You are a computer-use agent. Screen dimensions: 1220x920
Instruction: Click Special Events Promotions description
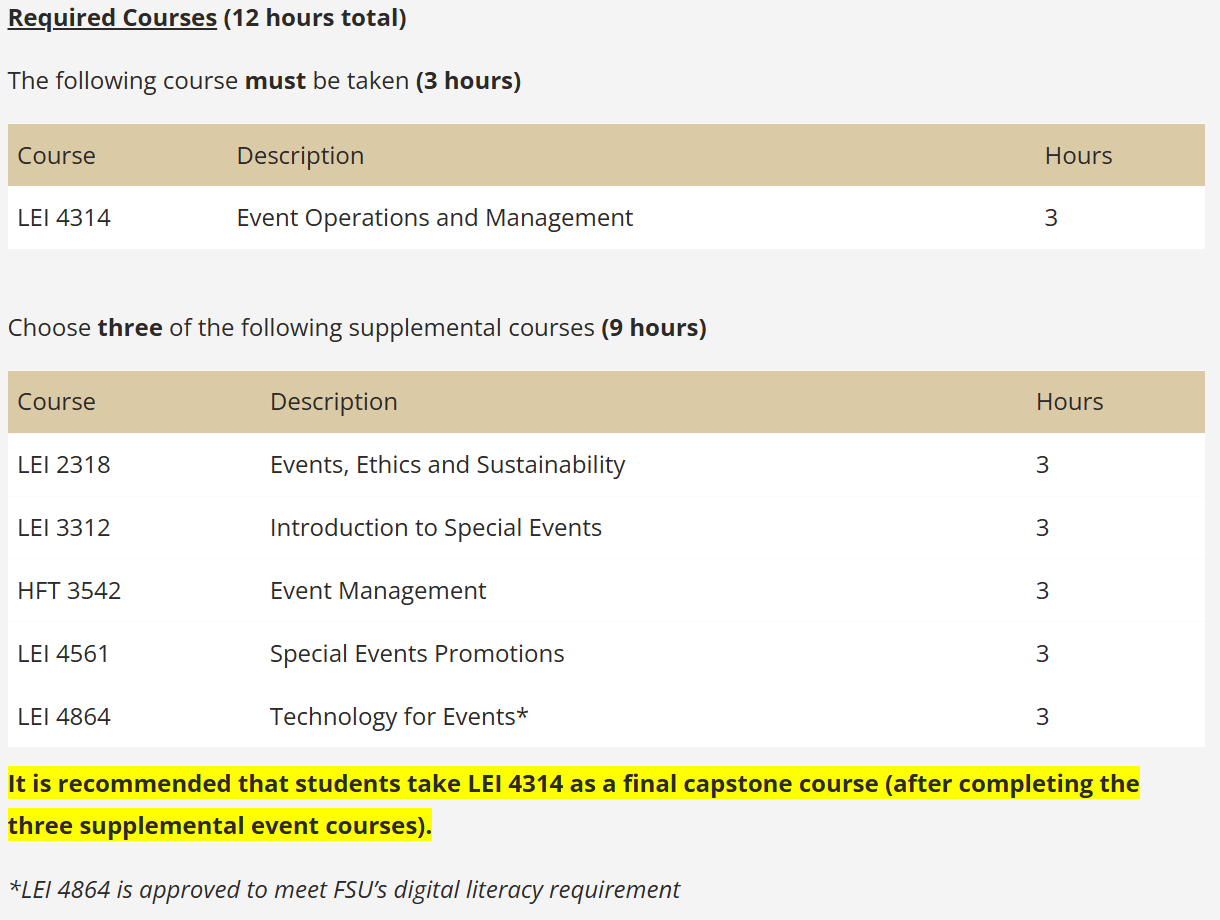[x=416, y=654]
